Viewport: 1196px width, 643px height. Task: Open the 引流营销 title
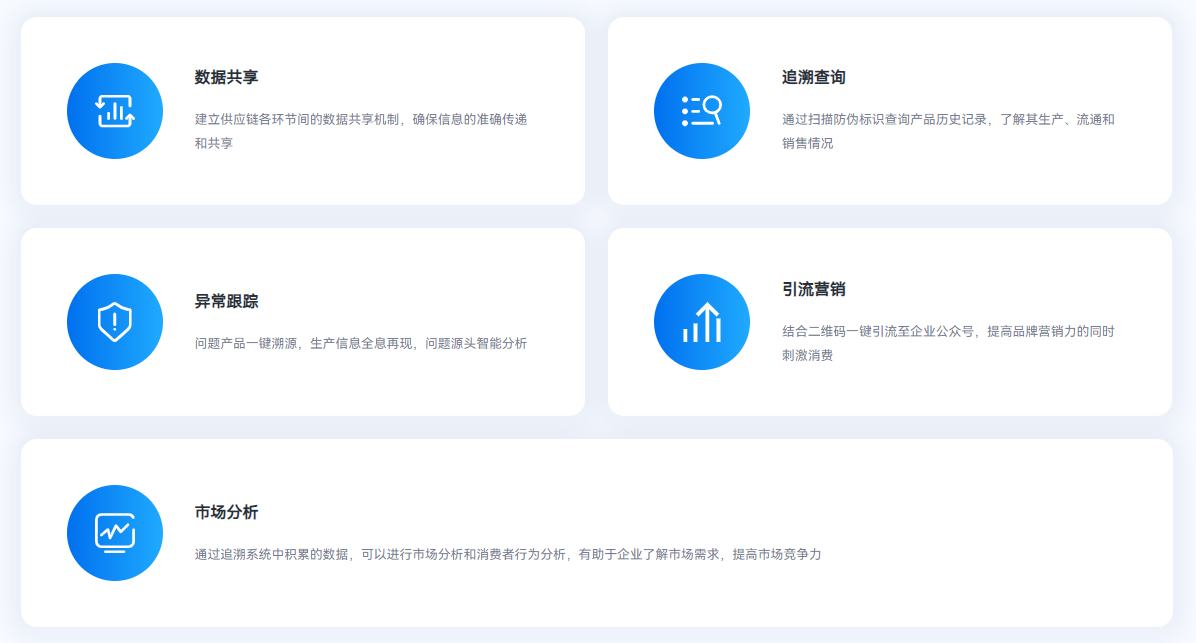pyautogui.click(x=814, y=289)
